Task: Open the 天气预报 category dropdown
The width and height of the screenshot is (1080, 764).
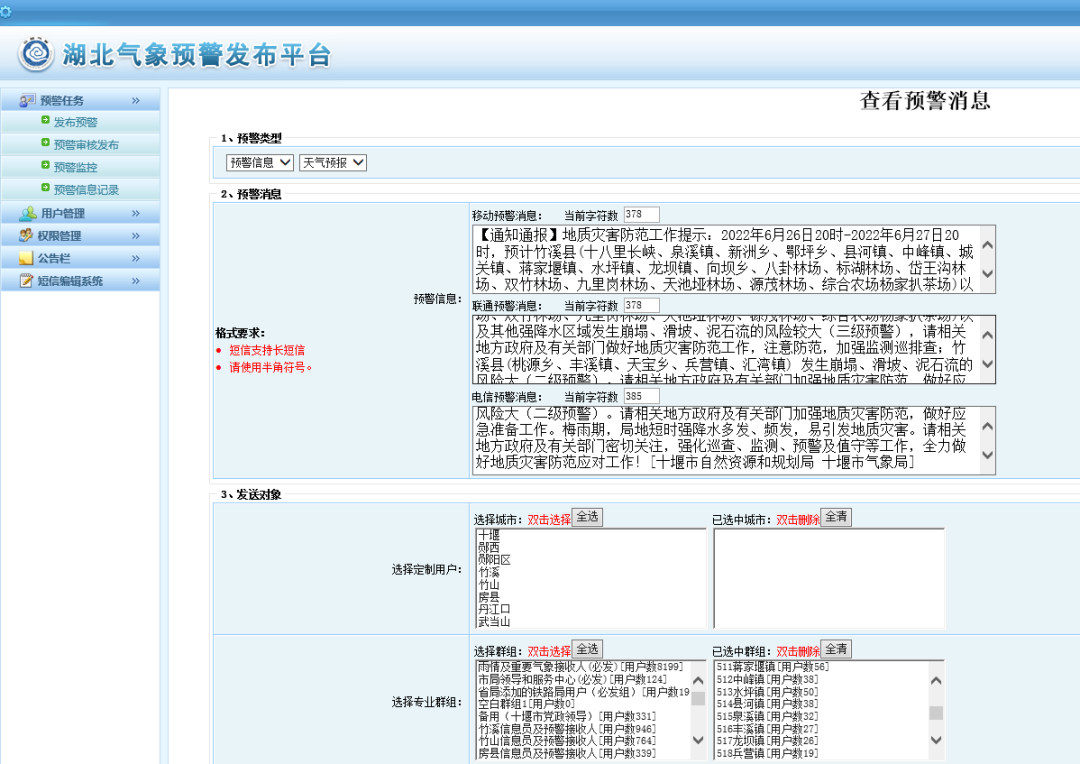Action: [x=333, y=162]
